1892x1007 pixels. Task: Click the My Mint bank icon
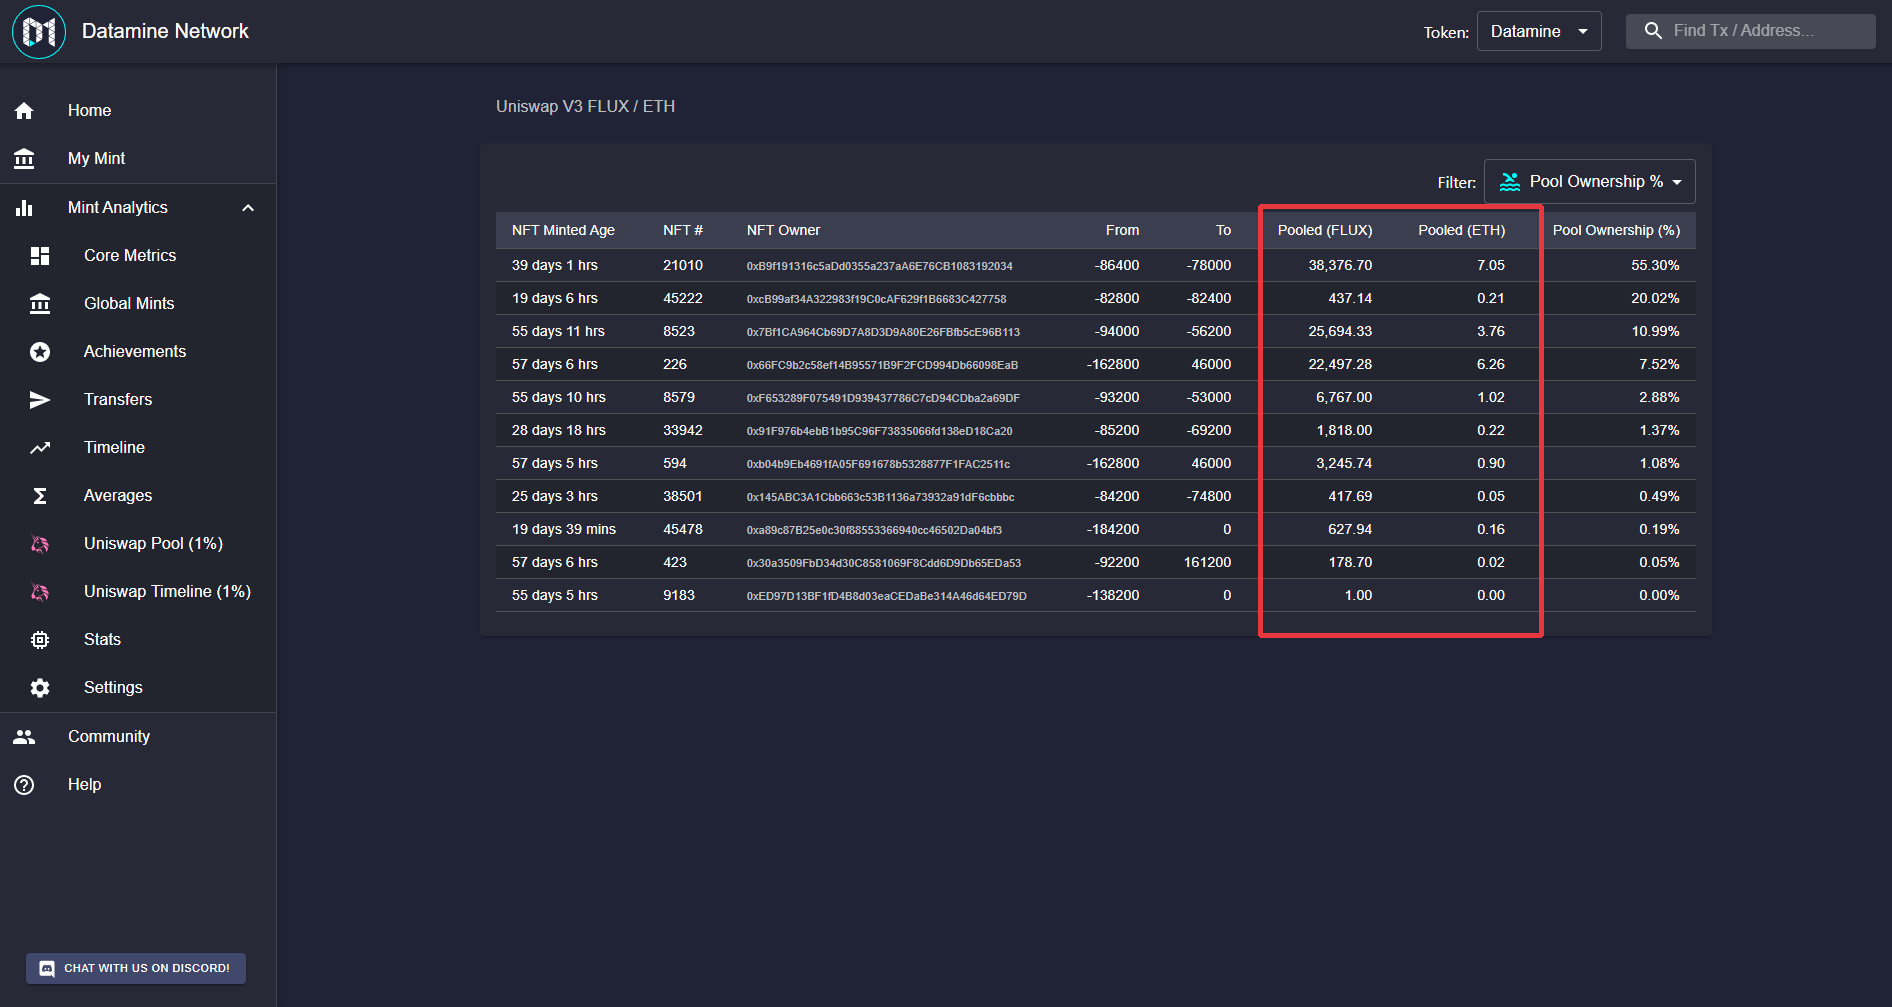(24, 159)
